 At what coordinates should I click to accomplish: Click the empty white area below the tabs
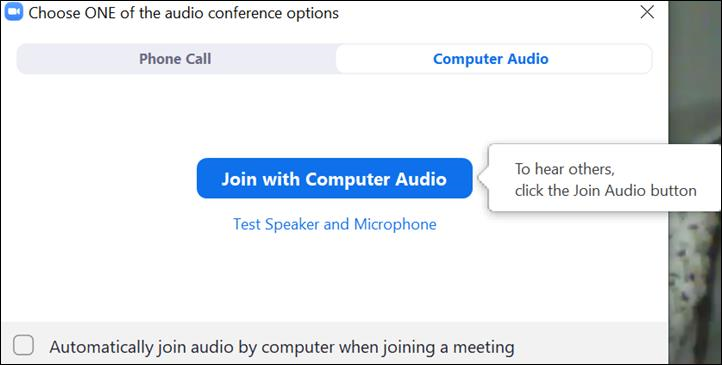click(334, 115)
